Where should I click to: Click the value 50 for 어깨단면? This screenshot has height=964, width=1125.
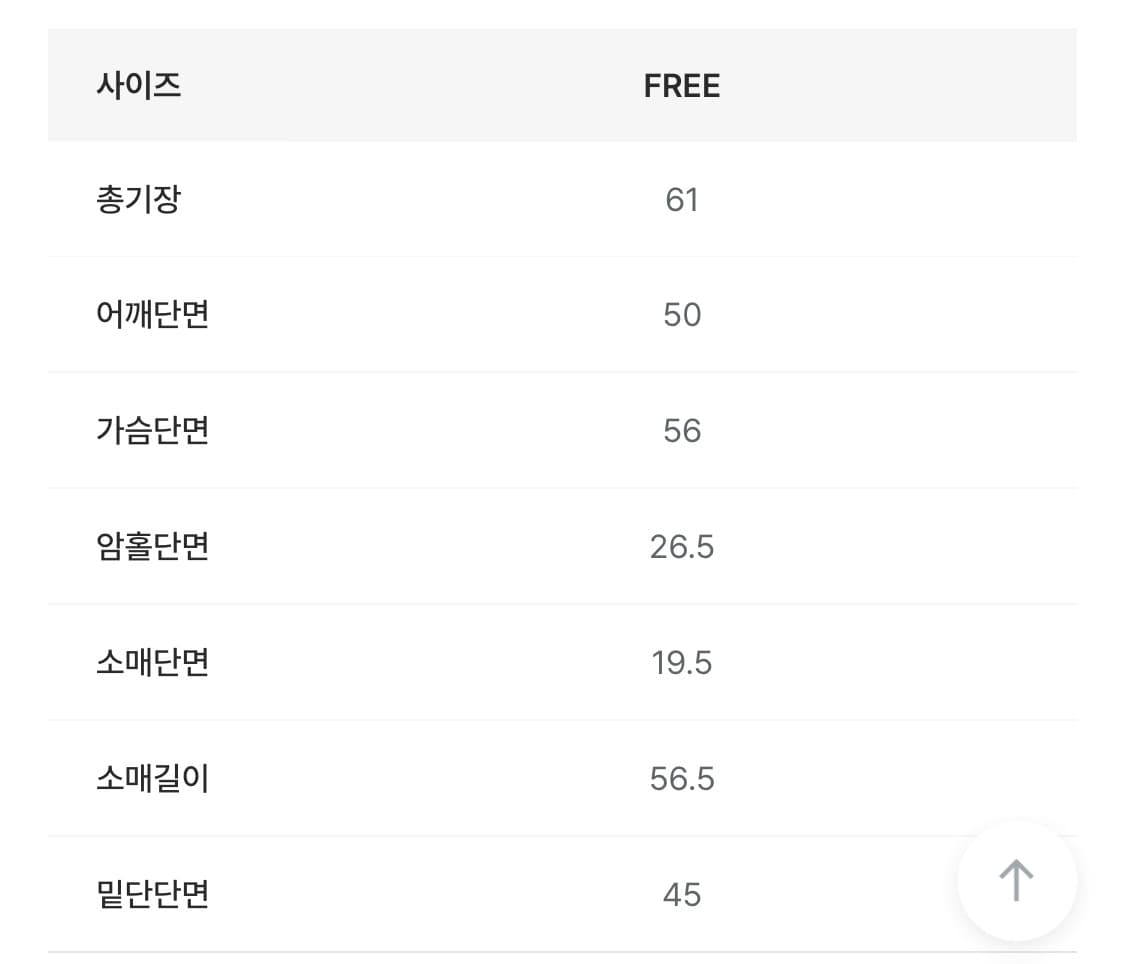(681, 314)
